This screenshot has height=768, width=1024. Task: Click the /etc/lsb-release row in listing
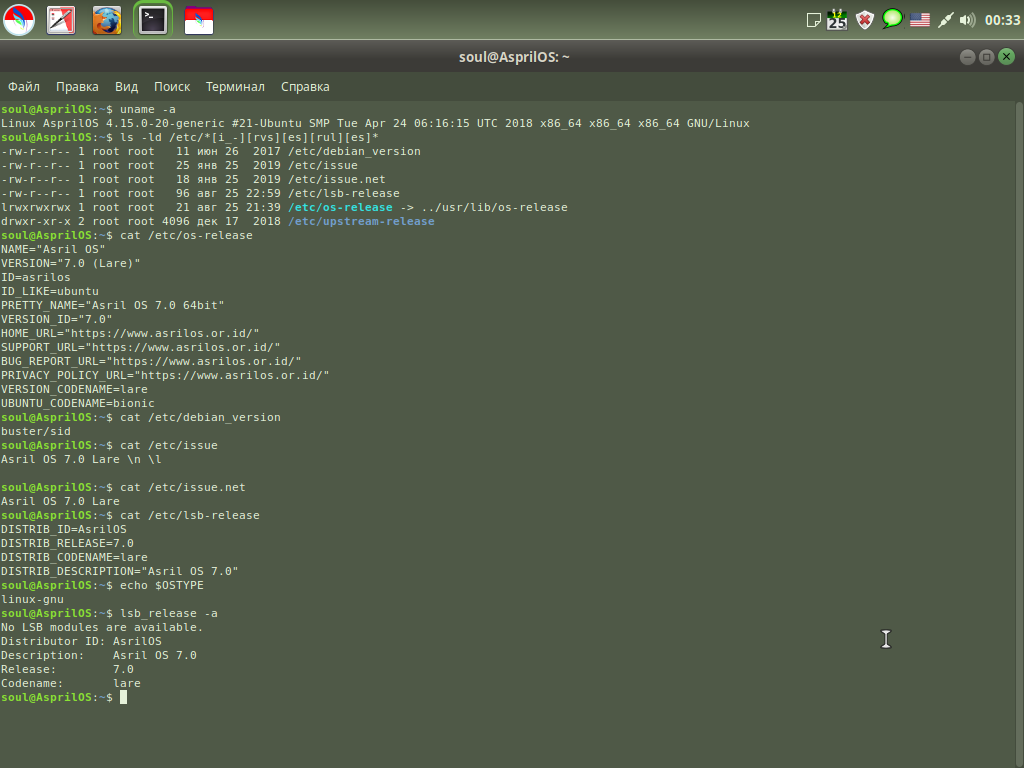click(200, 193)
